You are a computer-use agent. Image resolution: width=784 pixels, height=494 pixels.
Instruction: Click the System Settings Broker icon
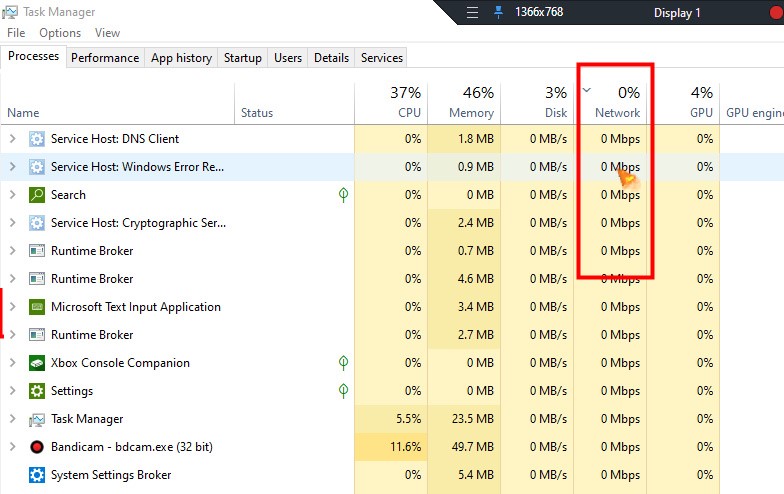click(37, 475)
